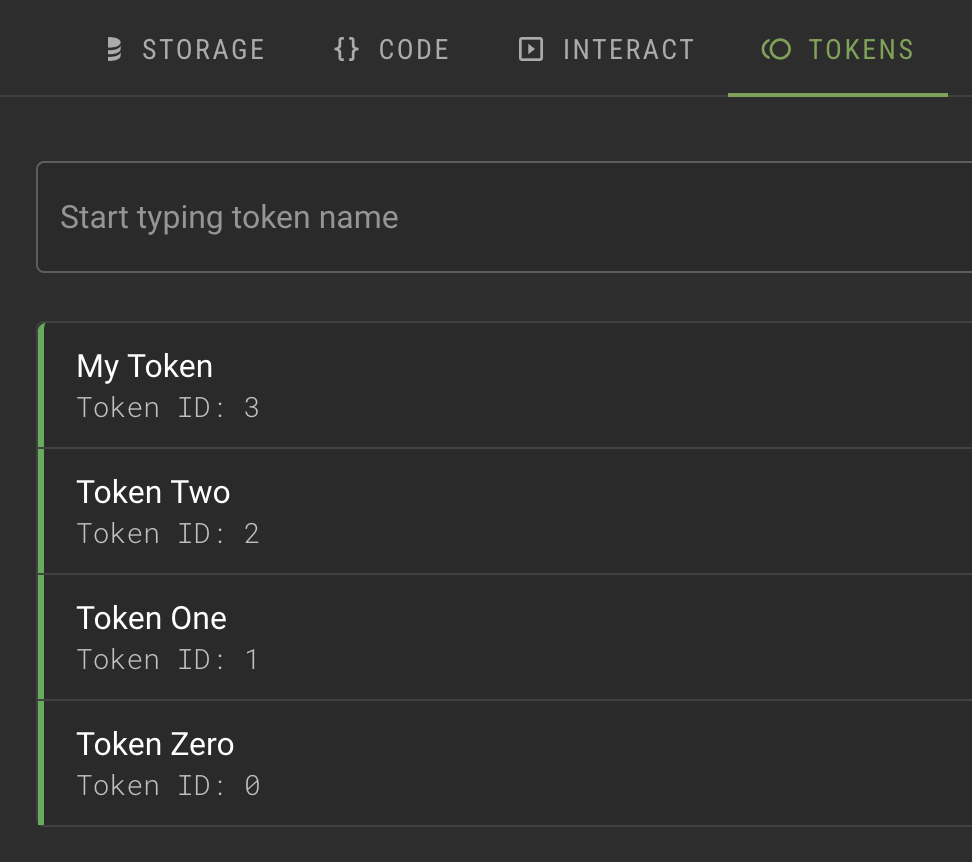The image size is (972, 862).
Task: Click green bar beside My Token
Action: 41,385
